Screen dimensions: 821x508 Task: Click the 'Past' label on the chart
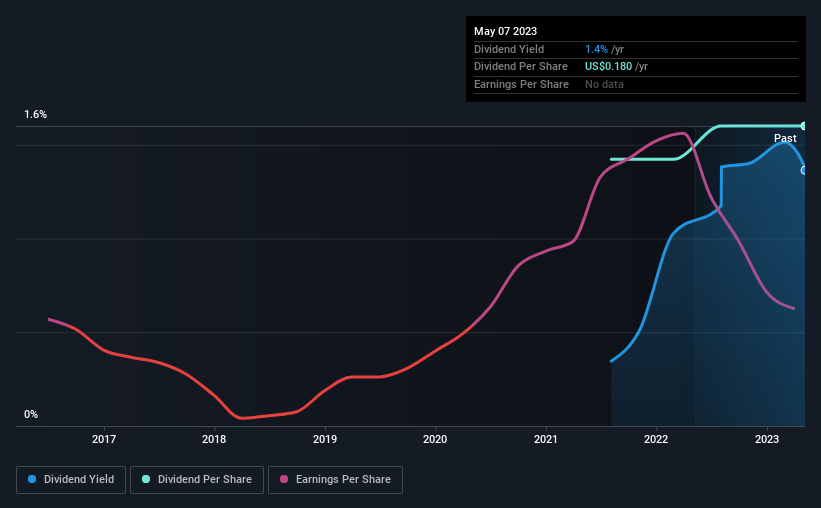coord(785,138)
